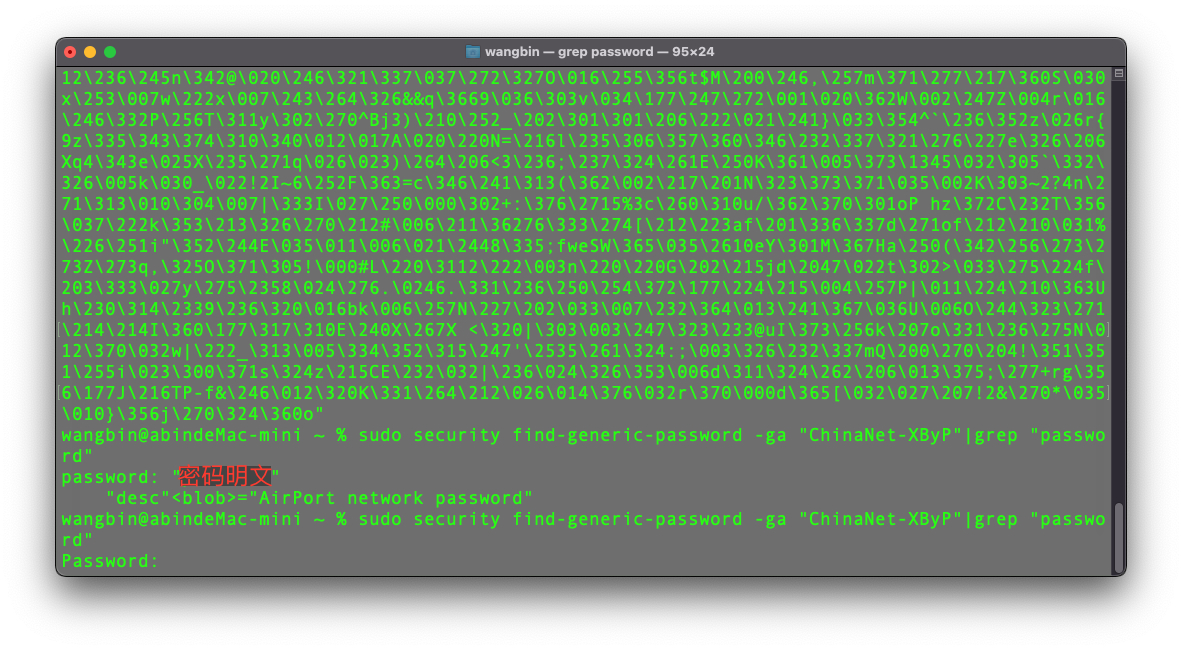Close the Terminal window with the red button
The image size is (1182, 650).
coord(70,52)
